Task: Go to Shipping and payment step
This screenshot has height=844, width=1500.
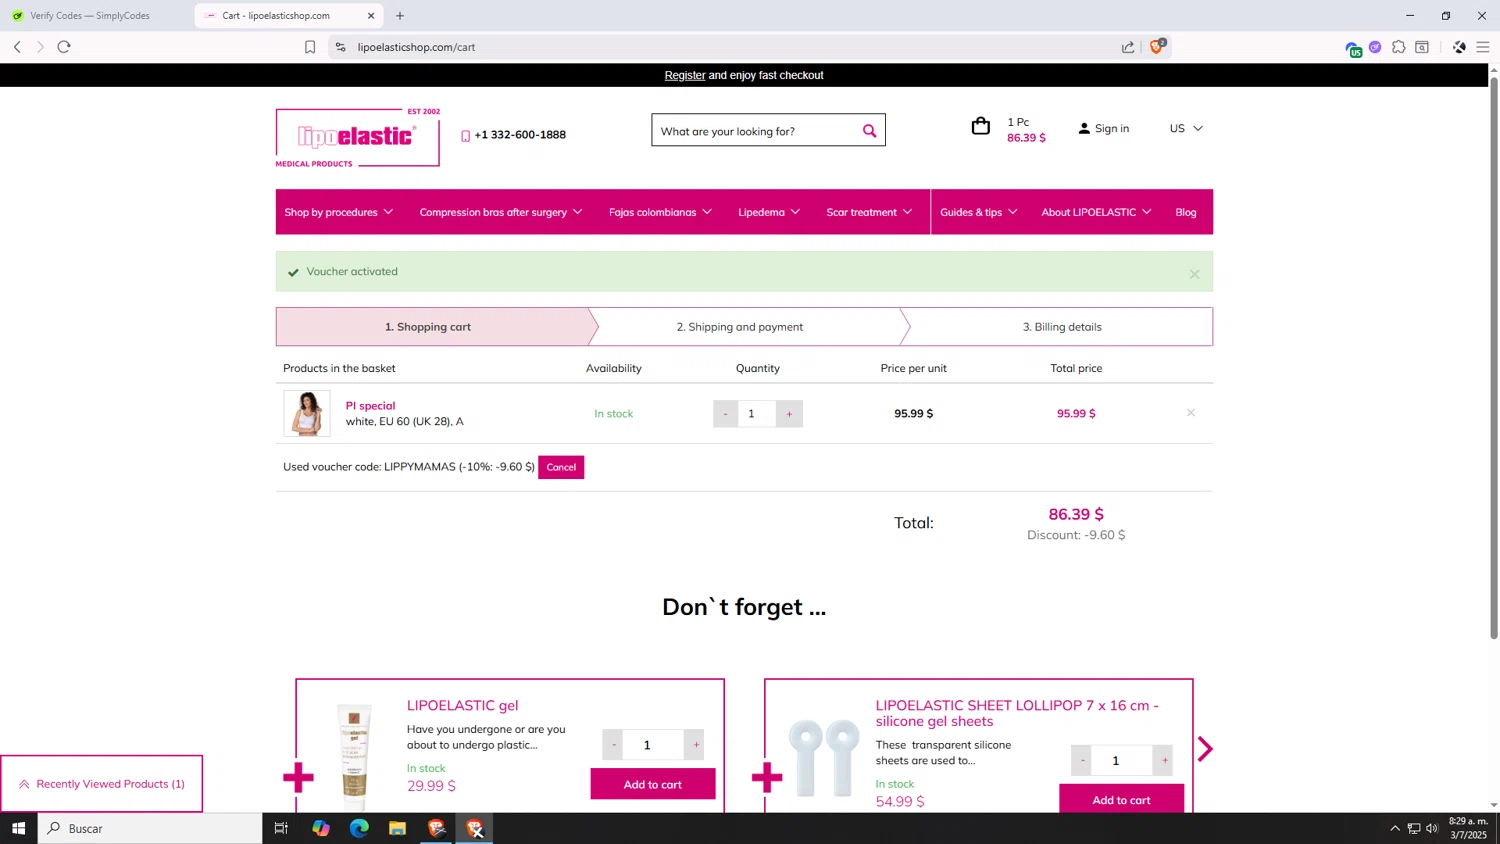Action: (x=740, y=327)
